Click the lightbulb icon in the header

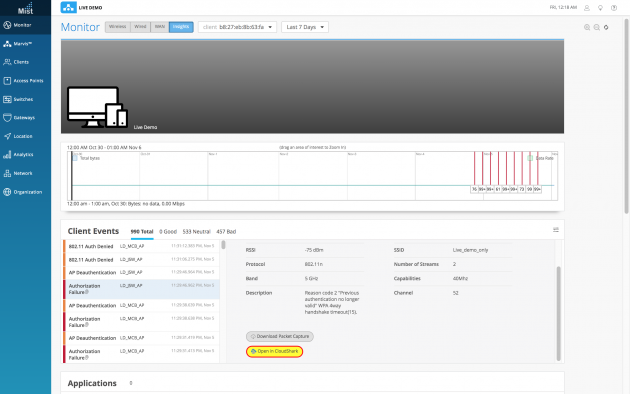pos(600,8)
